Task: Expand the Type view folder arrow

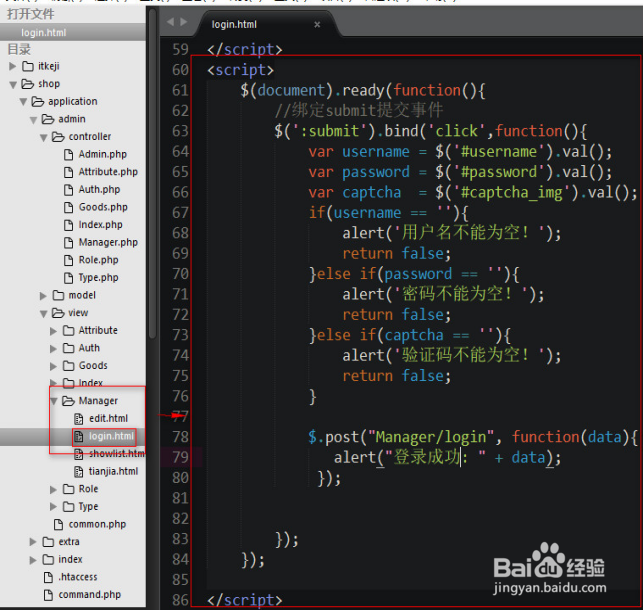Action: point(53,507)
